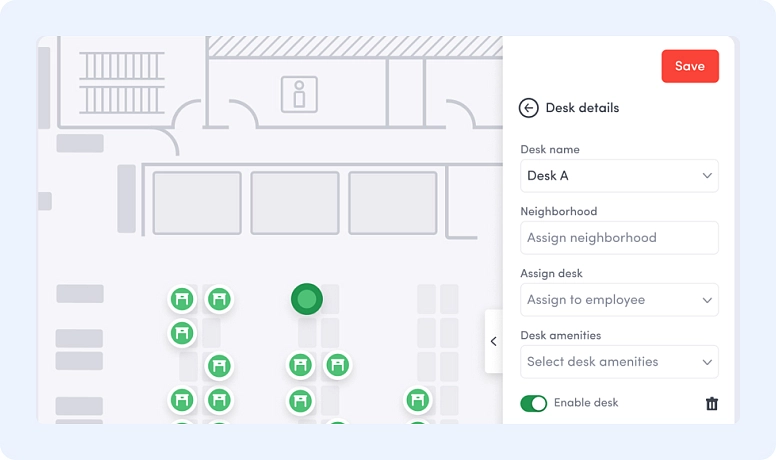Select the dark green highlighted desk marker
The width and height of the screenshot is (776, 460).
tap(307, 298)
